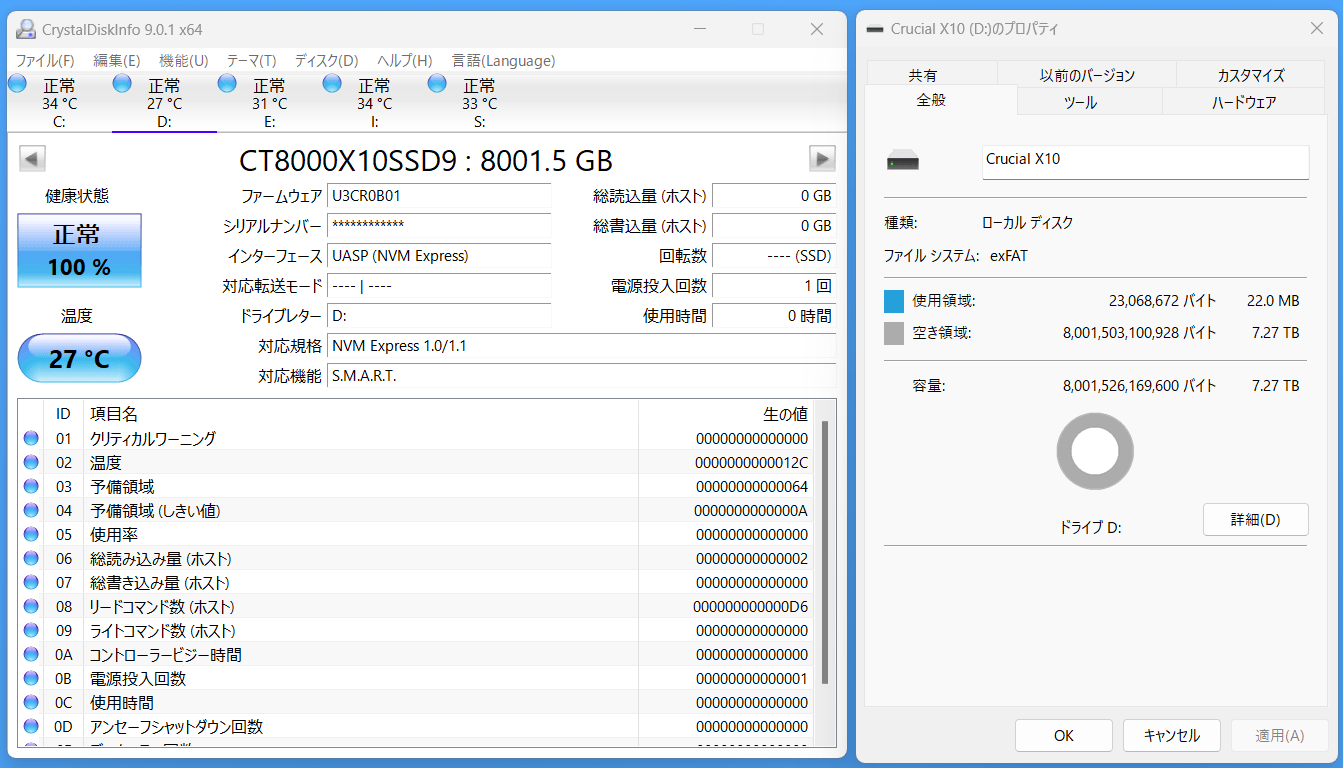Viewport: 1343px width, 768px height.
Task: Open the ヘルプ(H) menu
Action: (404, 61)
